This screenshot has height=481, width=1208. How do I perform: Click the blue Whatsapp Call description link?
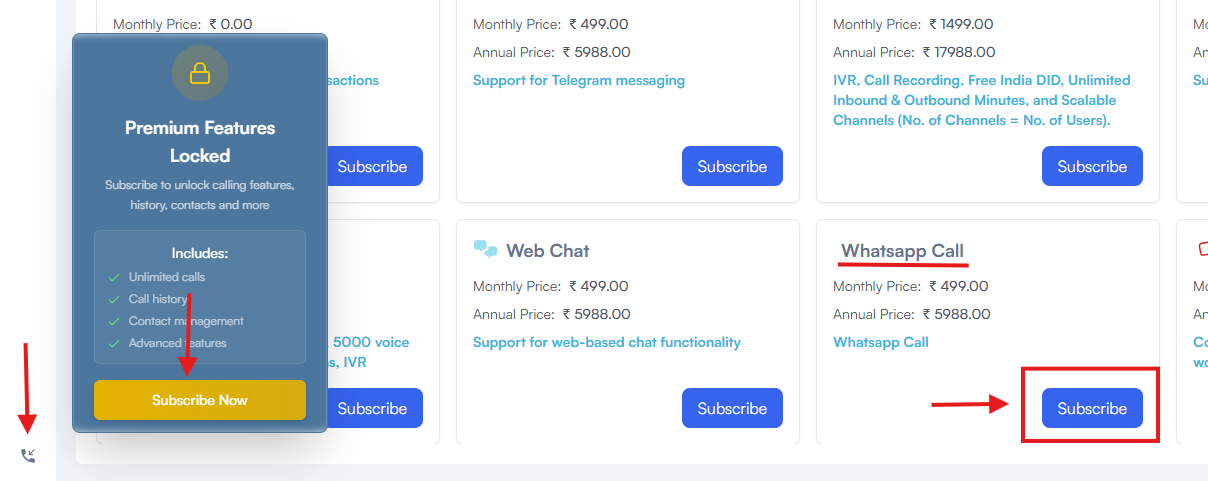[881, 342]
